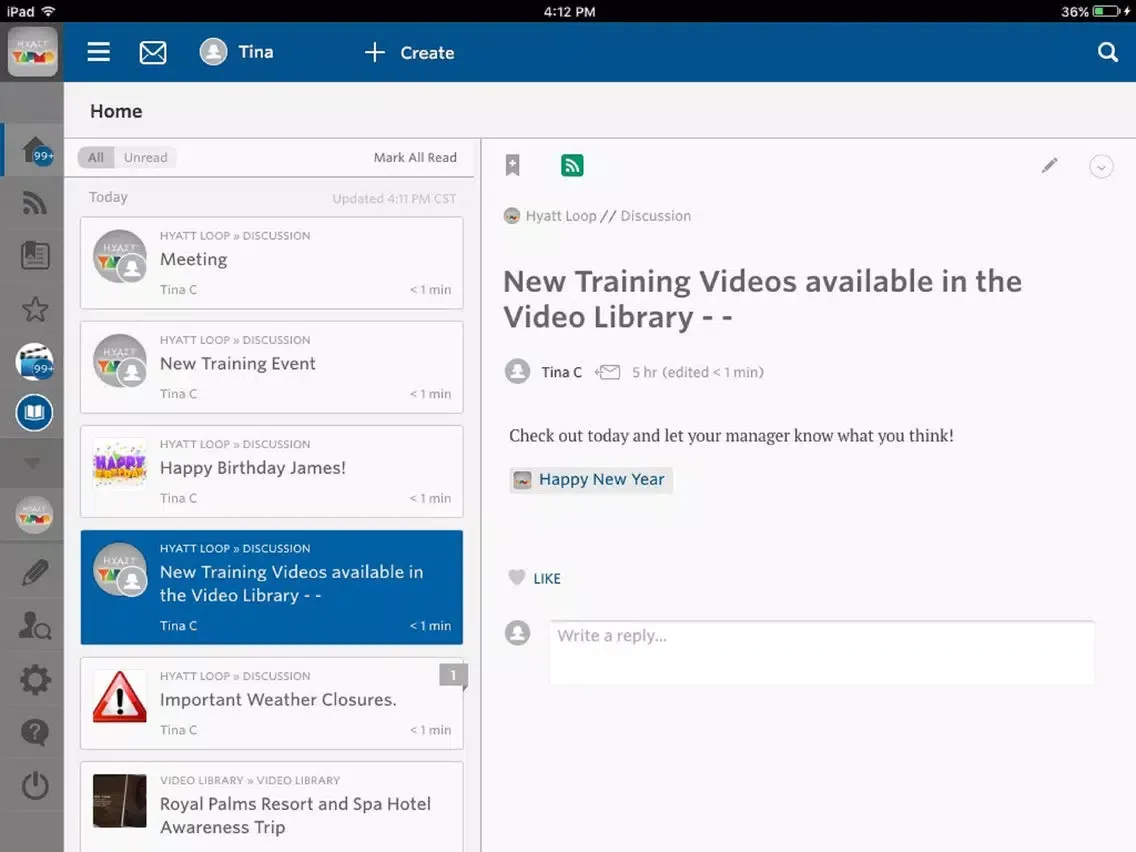This screenshot has width=1136, height=852.
Task: Tap the Wi-Fi status icon
Action: [x=49, y=11]
